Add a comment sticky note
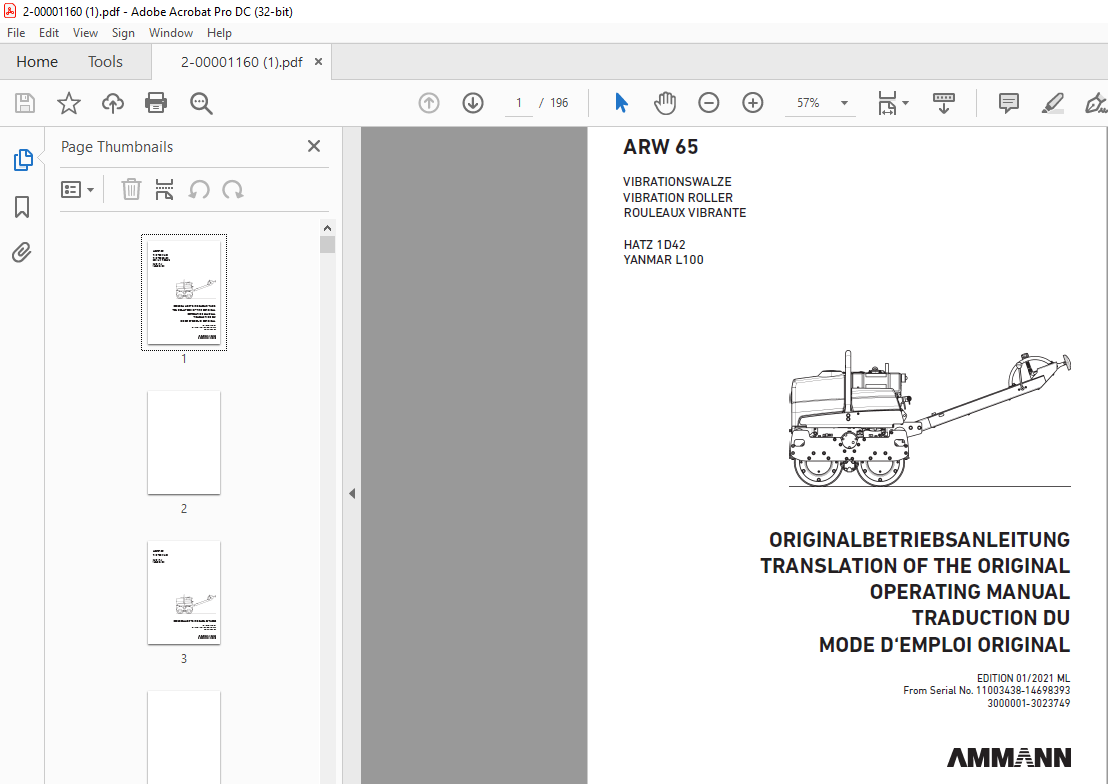The width and height of the screenshot is (1108, 784). pyautogui.click(x=1008, y=103)
